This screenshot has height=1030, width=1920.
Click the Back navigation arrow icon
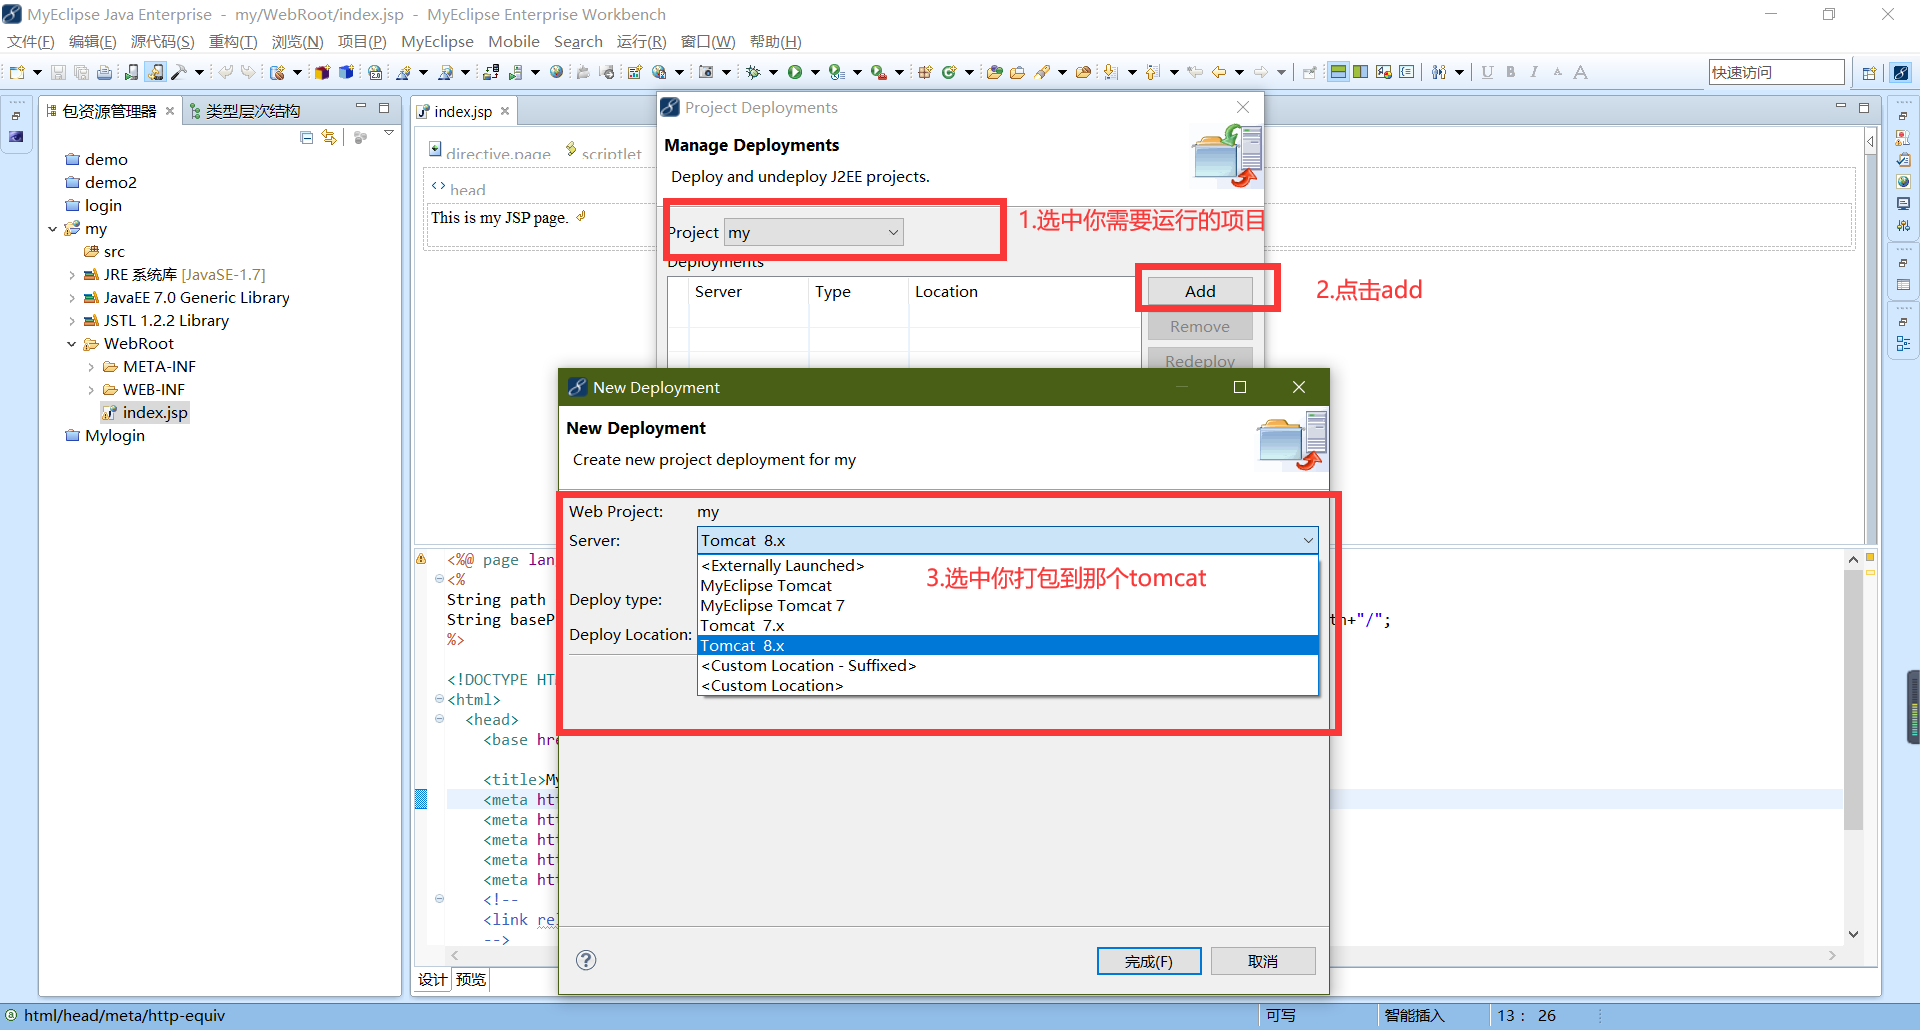[1219, 72]
